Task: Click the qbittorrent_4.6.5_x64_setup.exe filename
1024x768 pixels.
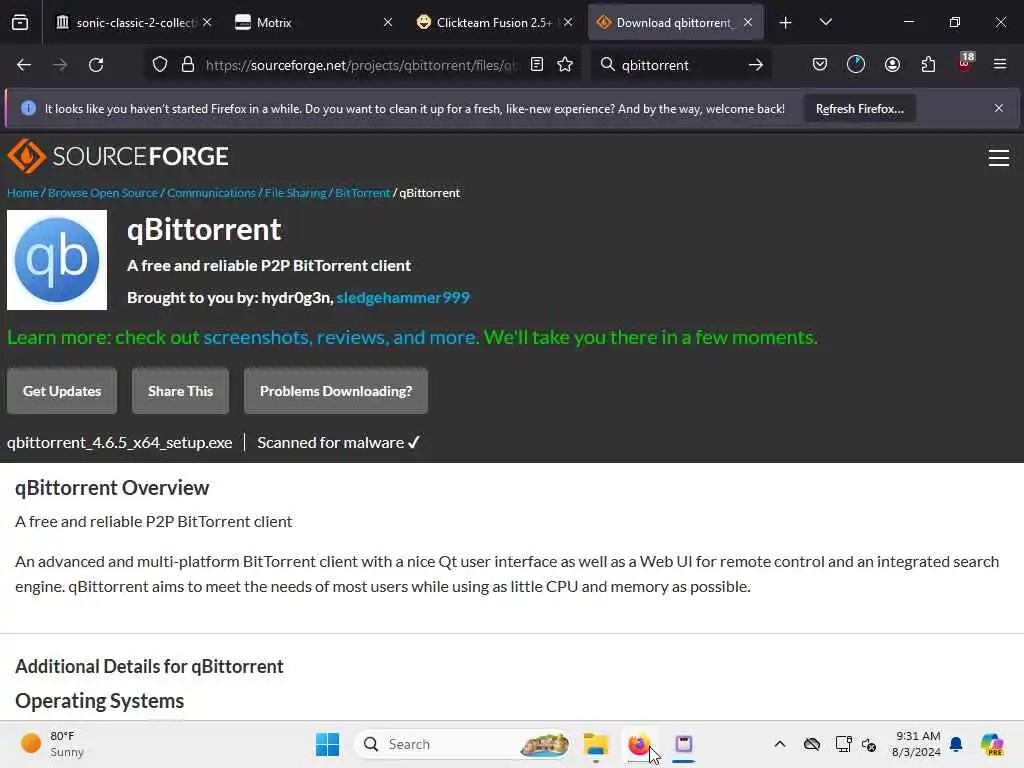Action: (x=120, y=443)
